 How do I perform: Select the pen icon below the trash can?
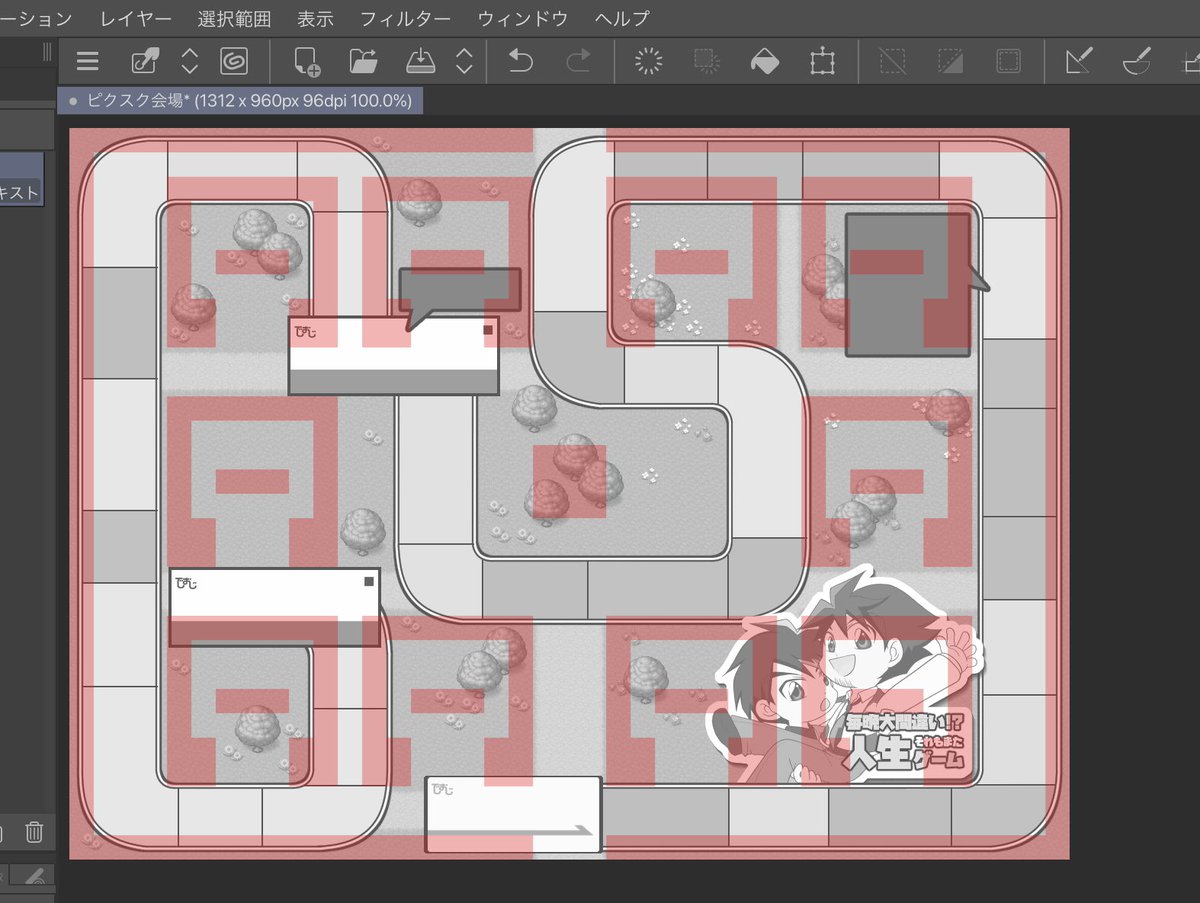(34, 878)
